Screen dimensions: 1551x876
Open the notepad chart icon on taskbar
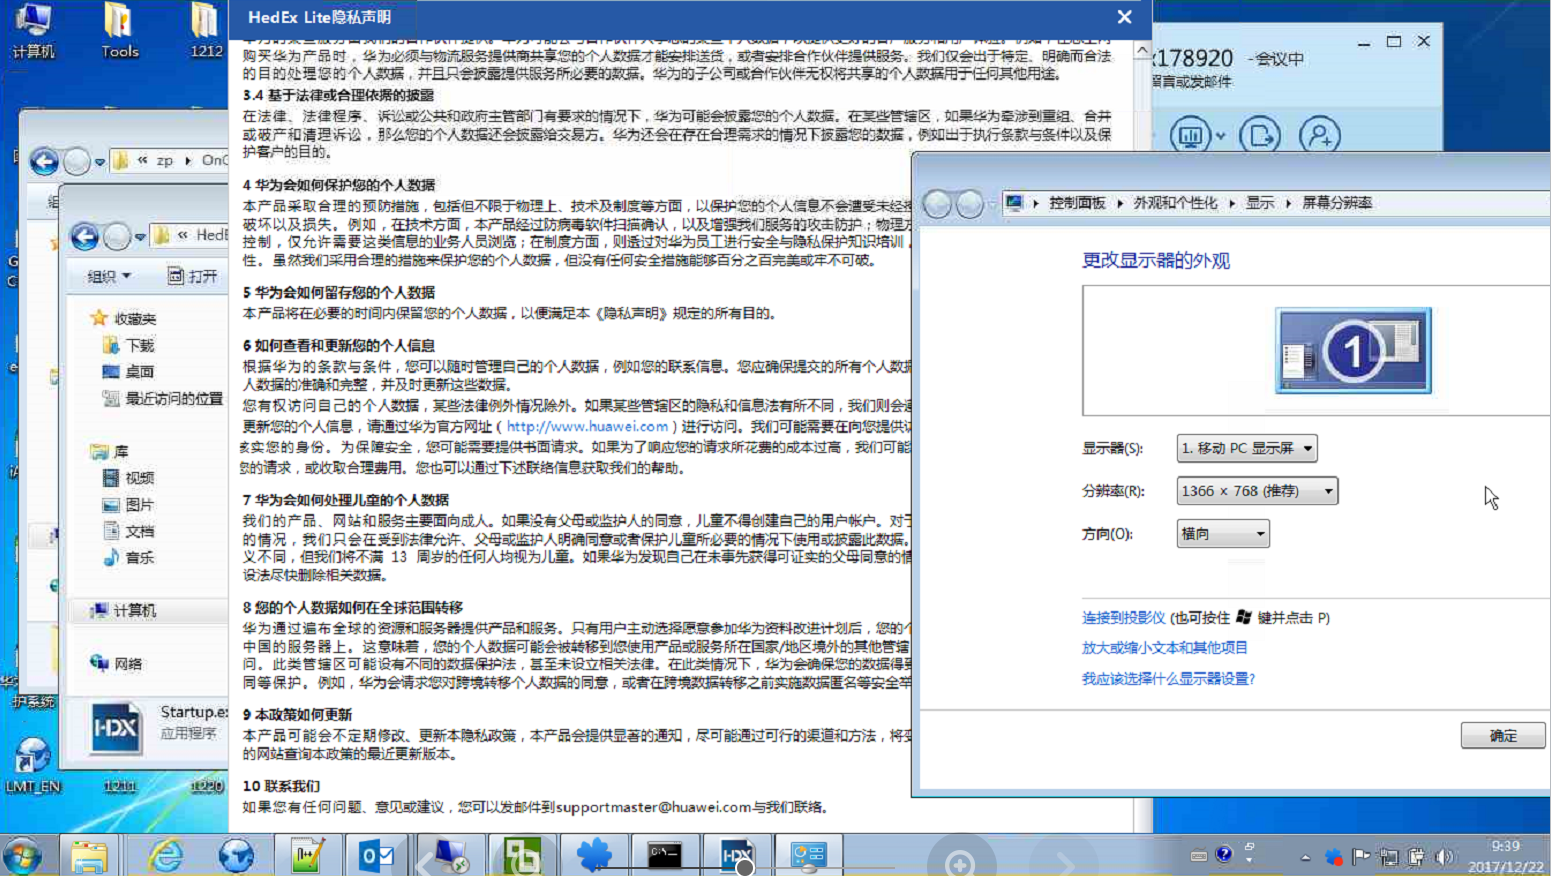307,856
